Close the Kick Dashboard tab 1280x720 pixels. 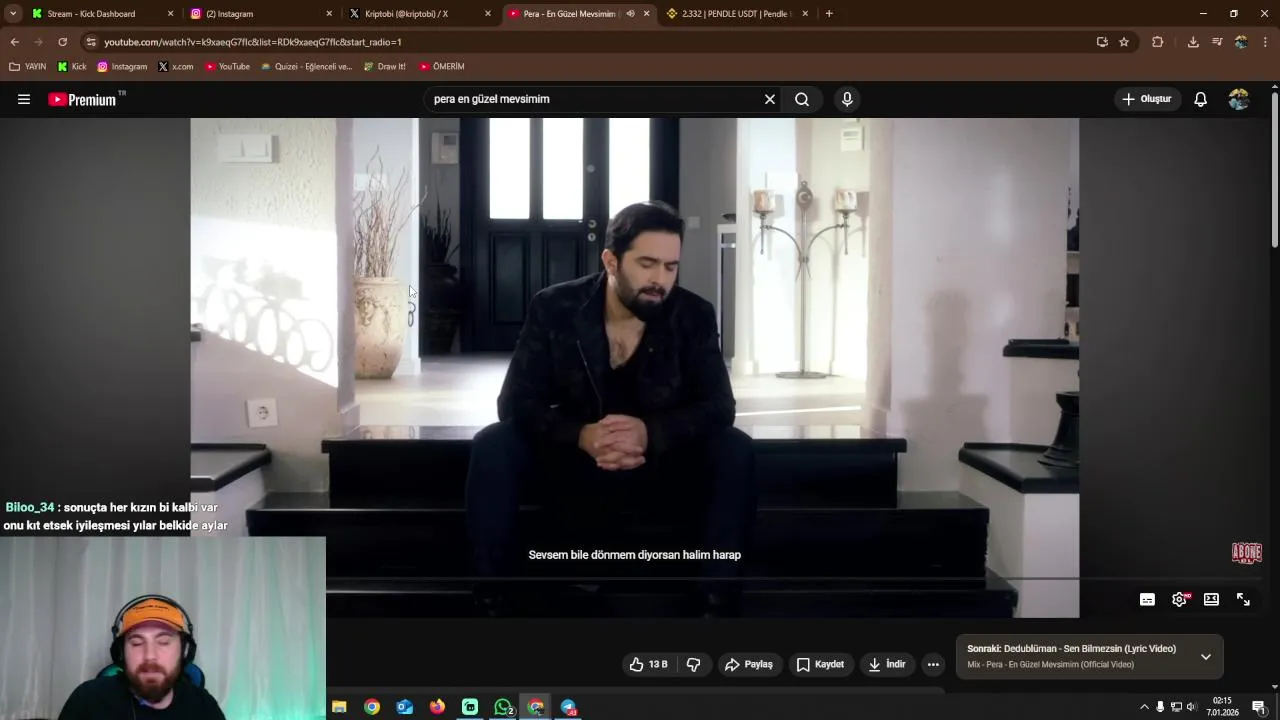(x=170, y=14)
